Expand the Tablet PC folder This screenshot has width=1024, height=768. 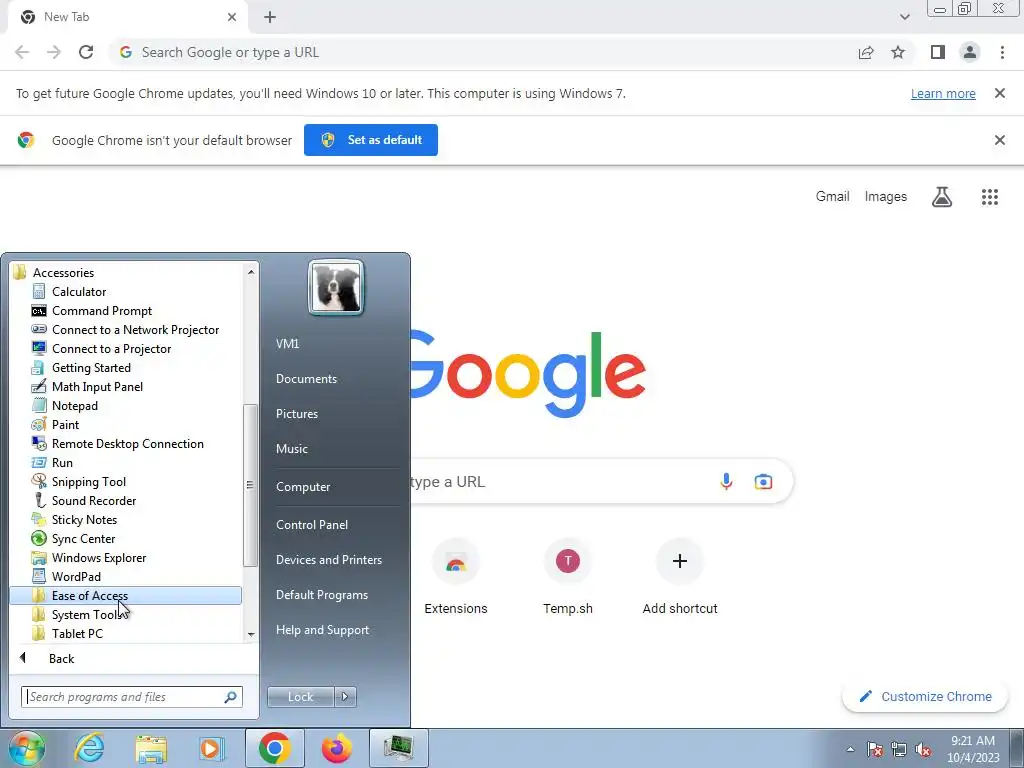(77, 633)
